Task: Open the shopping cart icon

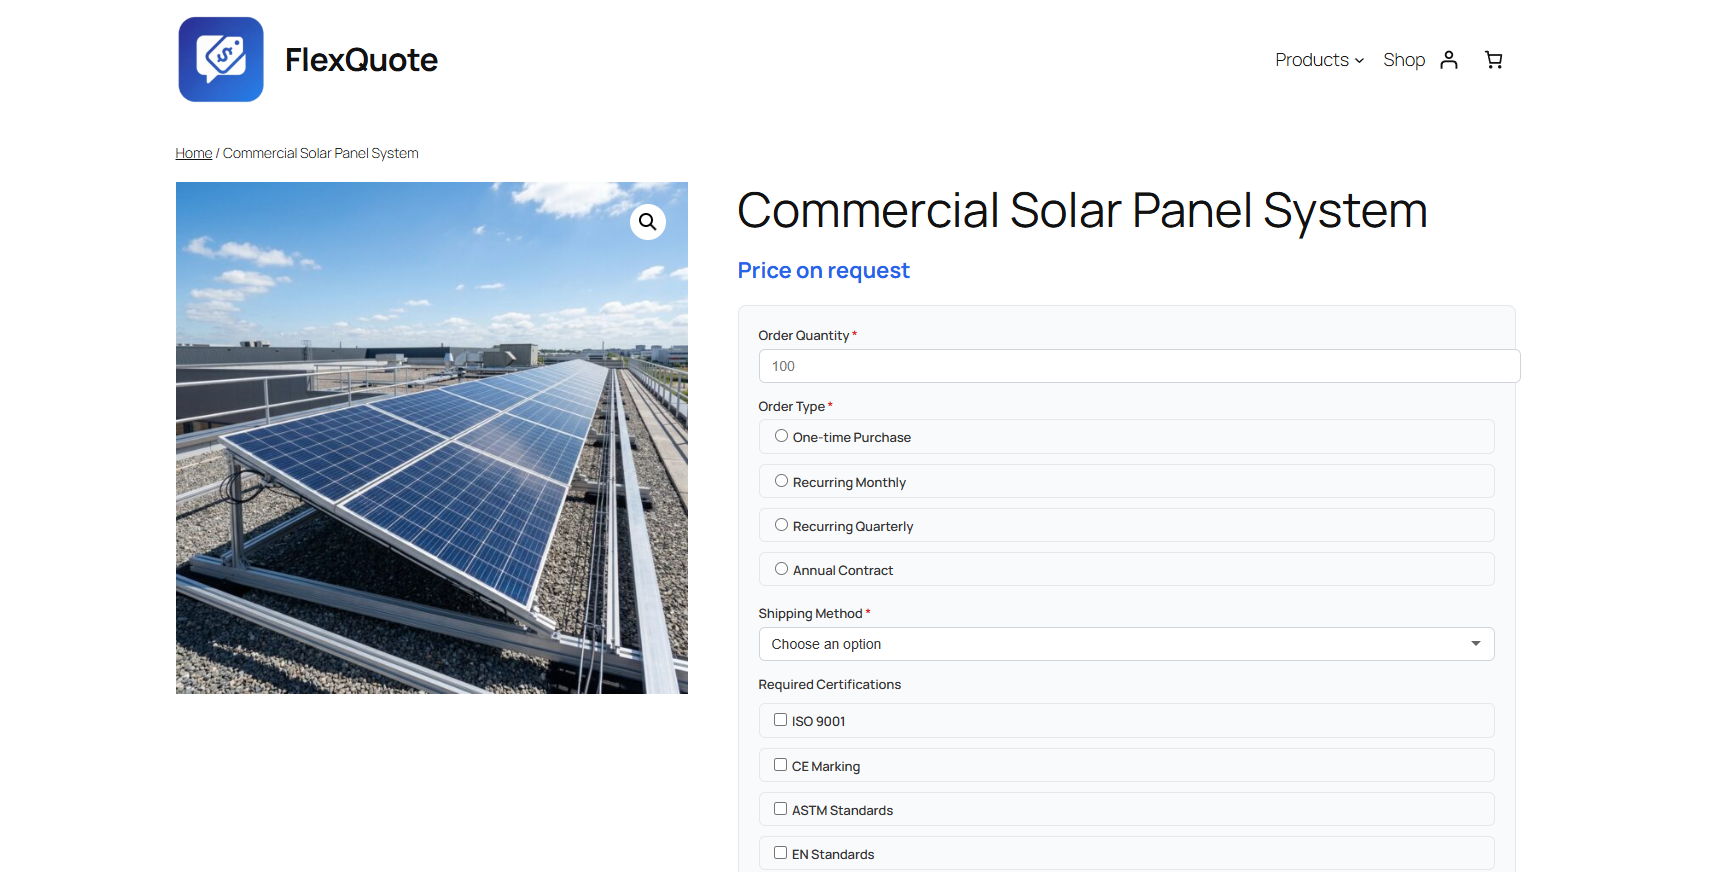Action: pyautogui.click(x=1493, y=60)
